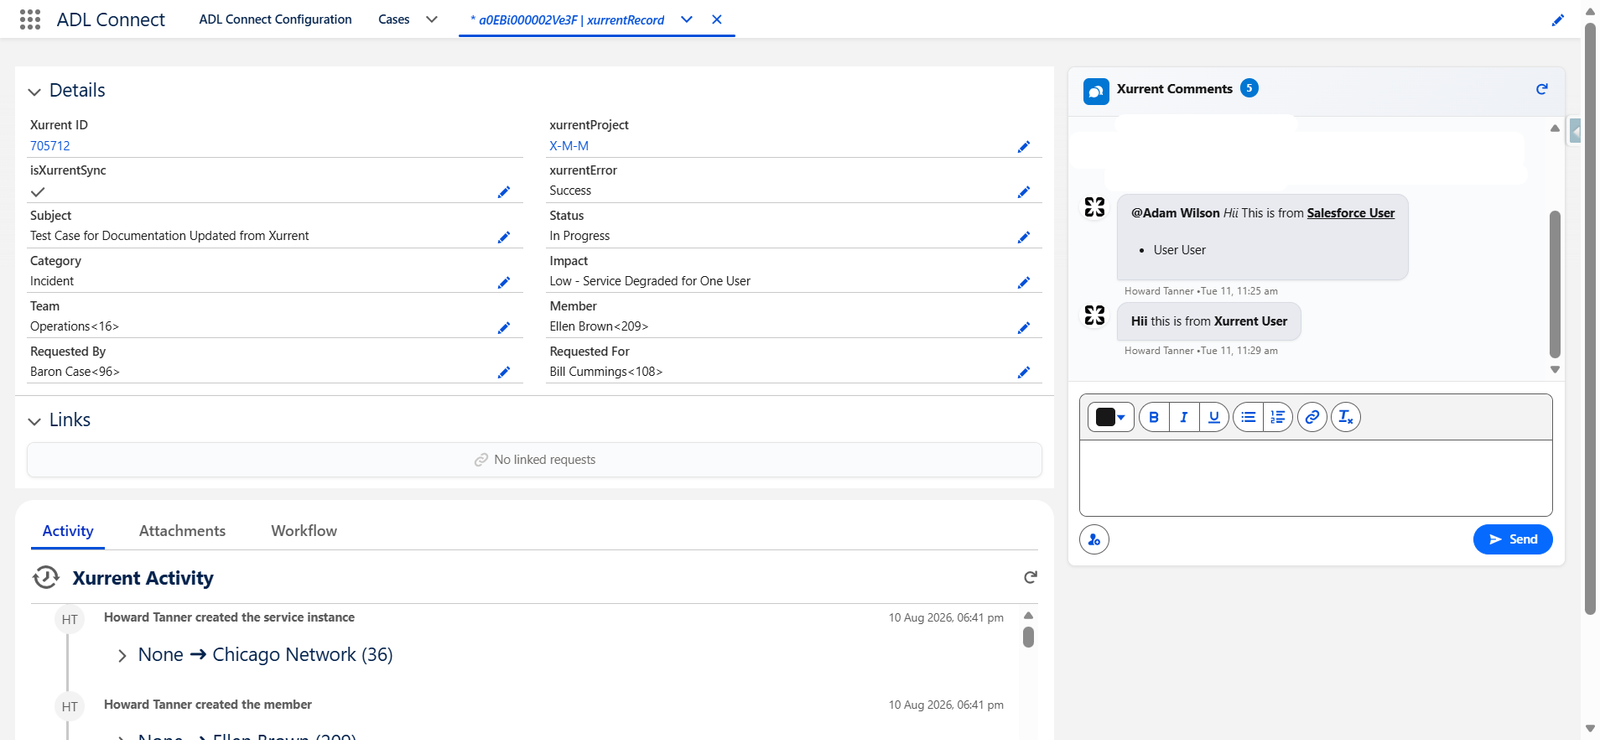Click the 'No linked requests' box
This screenshot has height=740, width=1600.
pos(534,460)
